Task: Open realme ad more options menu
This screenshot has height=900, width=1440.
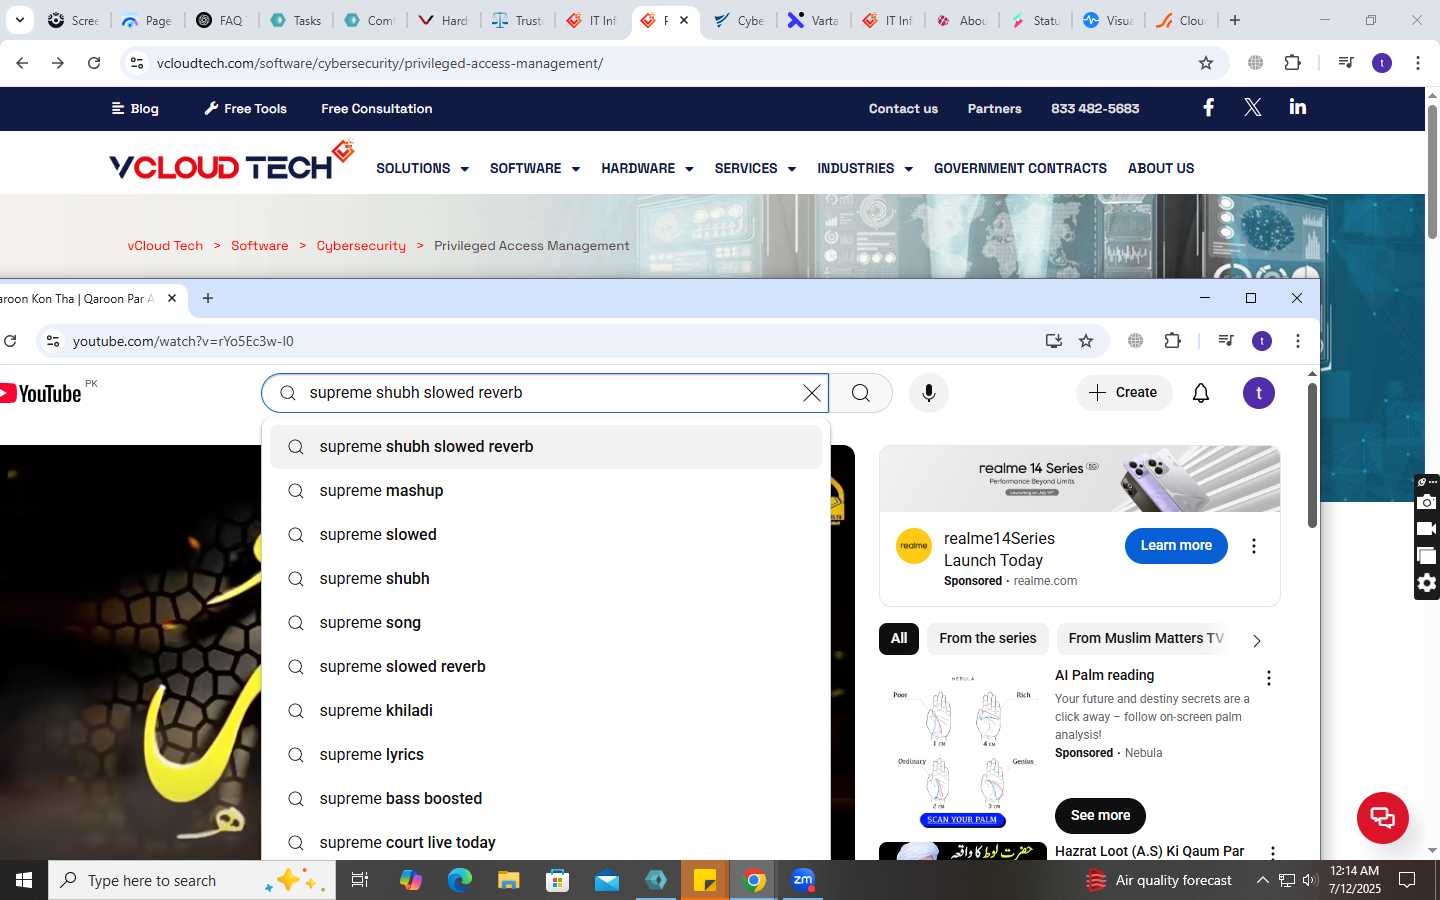Action: pos(1253,546)
